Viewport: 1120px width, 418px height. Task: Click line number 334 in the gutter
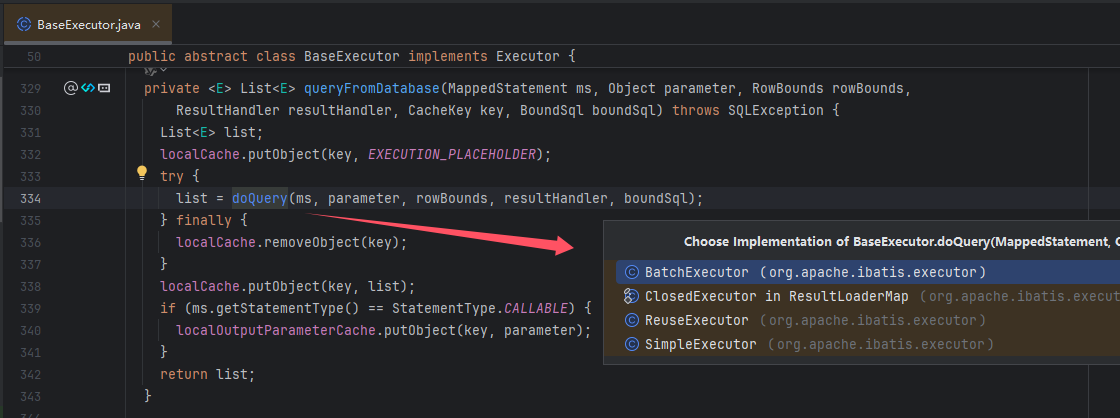[29, 198]
